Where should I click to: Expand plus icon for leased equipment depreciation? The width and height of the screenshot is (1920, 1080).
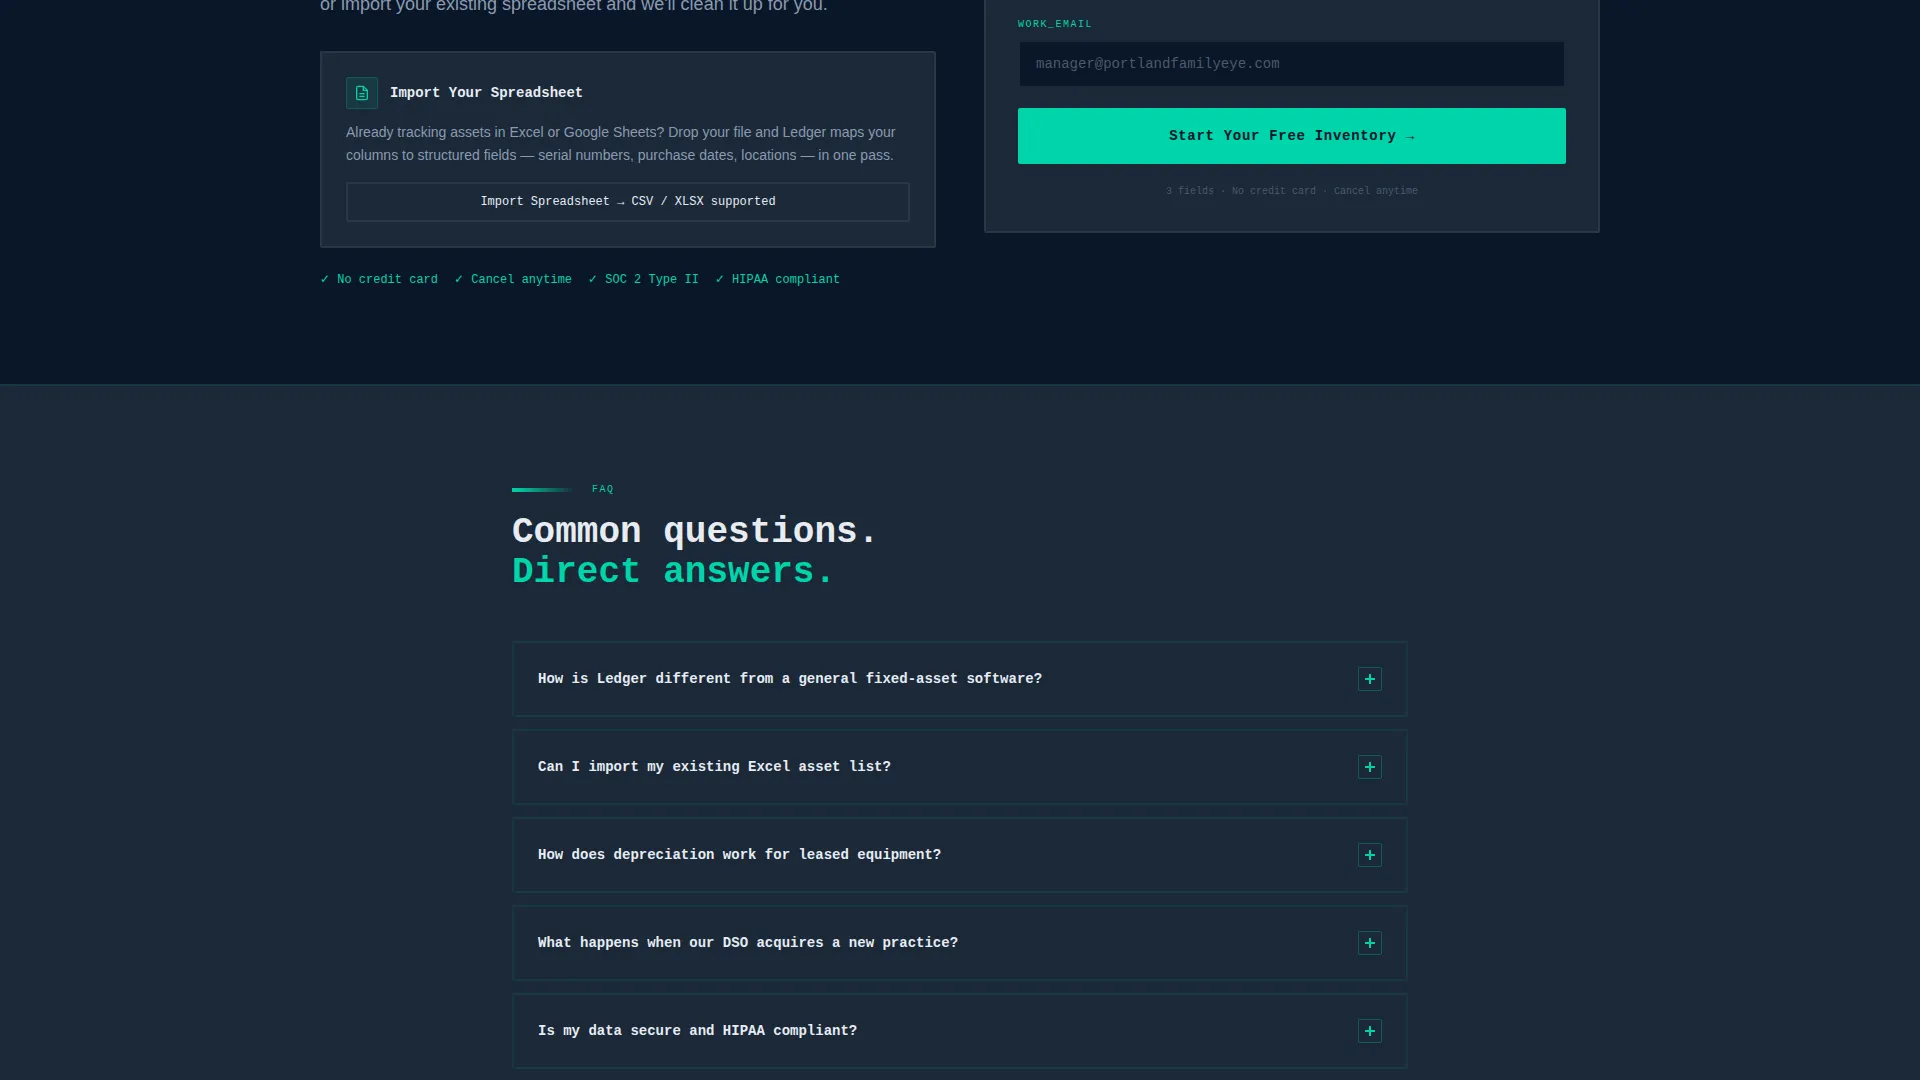click(x=1369, y=855)
